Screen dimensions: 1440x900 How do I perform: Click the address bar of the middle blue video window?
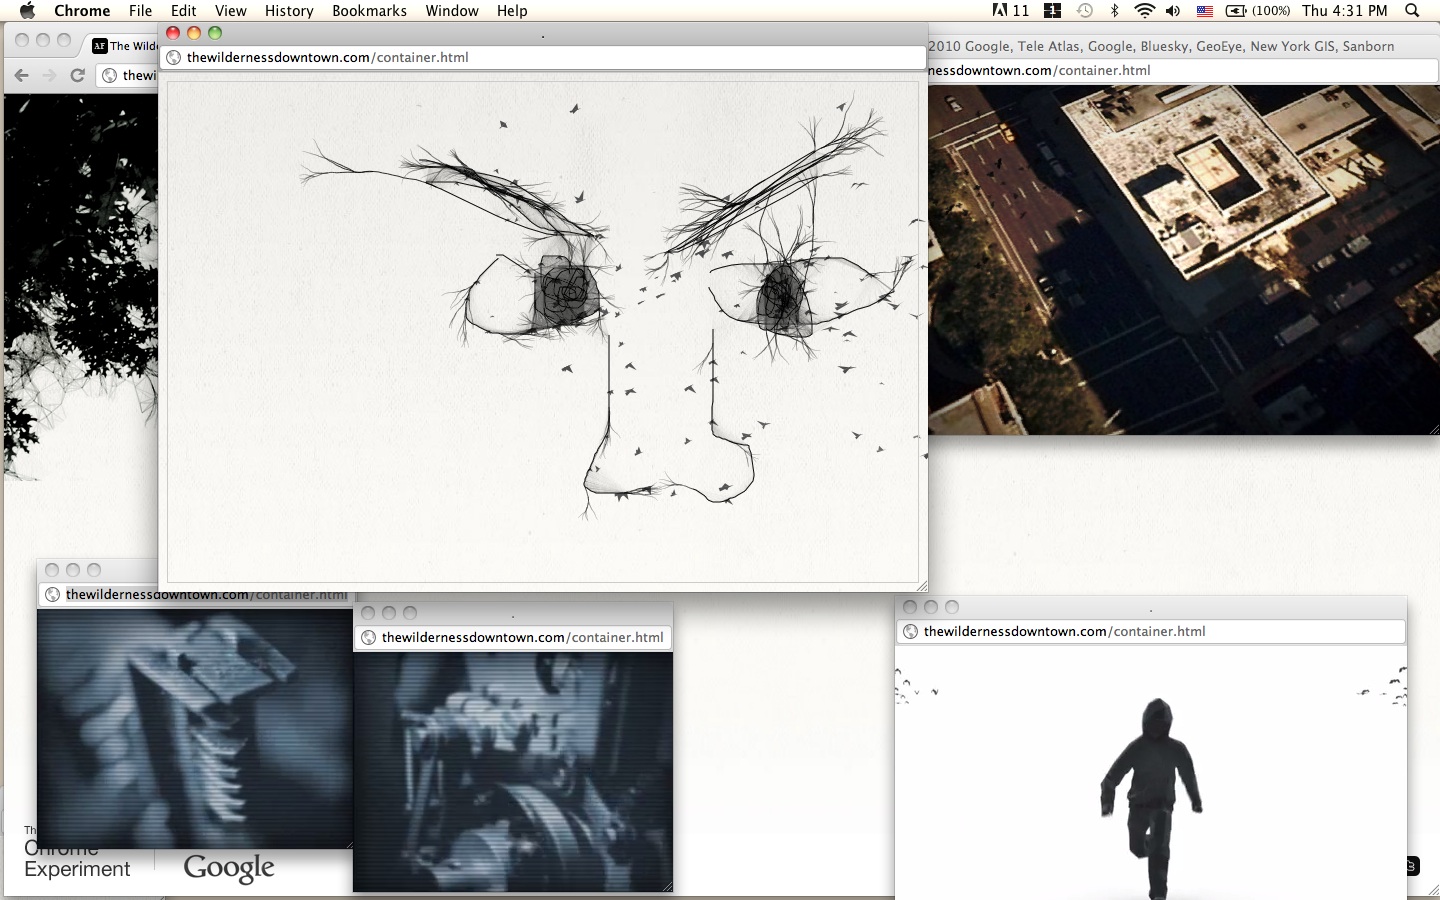click(x=513, y=637)
